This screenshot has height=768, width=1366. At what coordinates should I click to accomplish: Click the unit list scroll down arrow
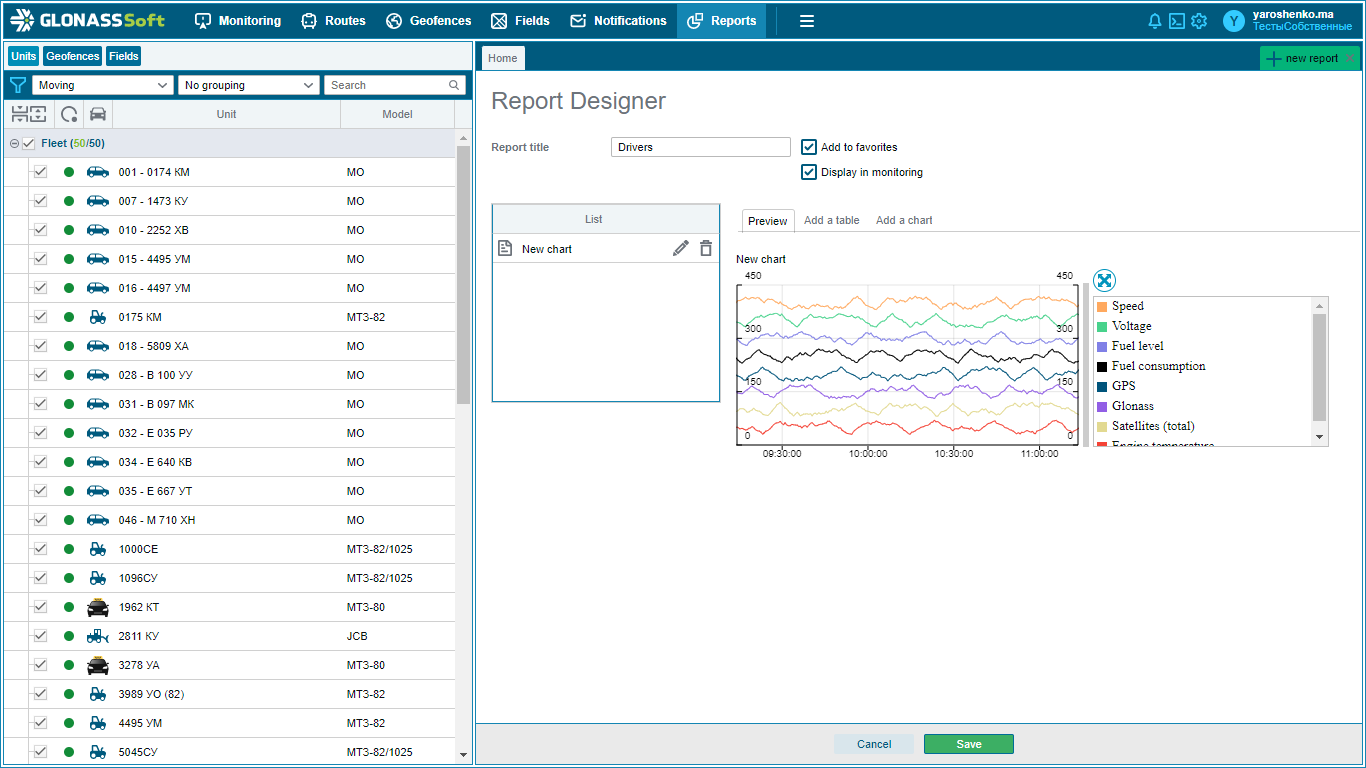pos(463,755)
